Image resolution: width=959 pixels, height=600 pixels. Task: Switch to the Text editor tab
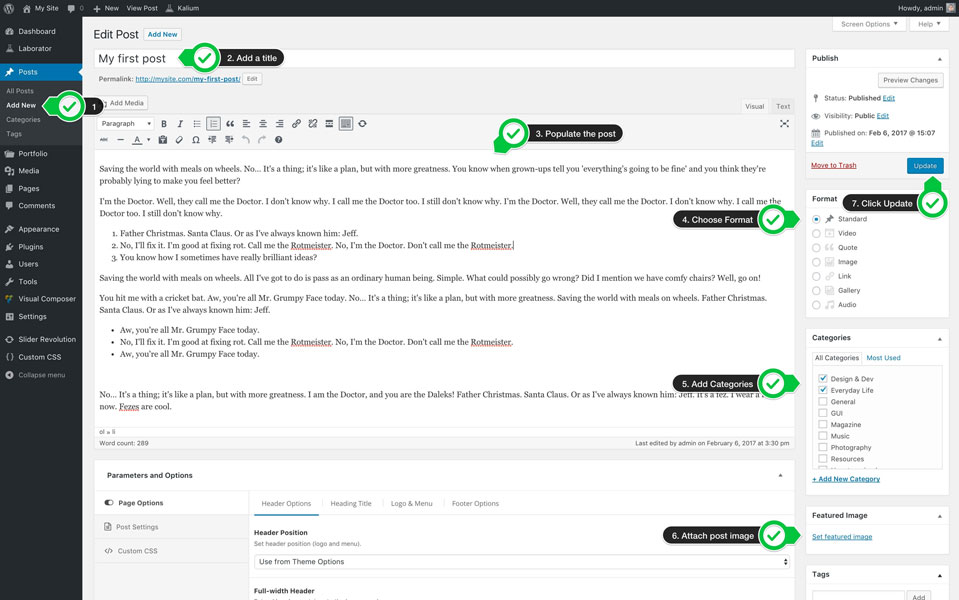(783, 106)
